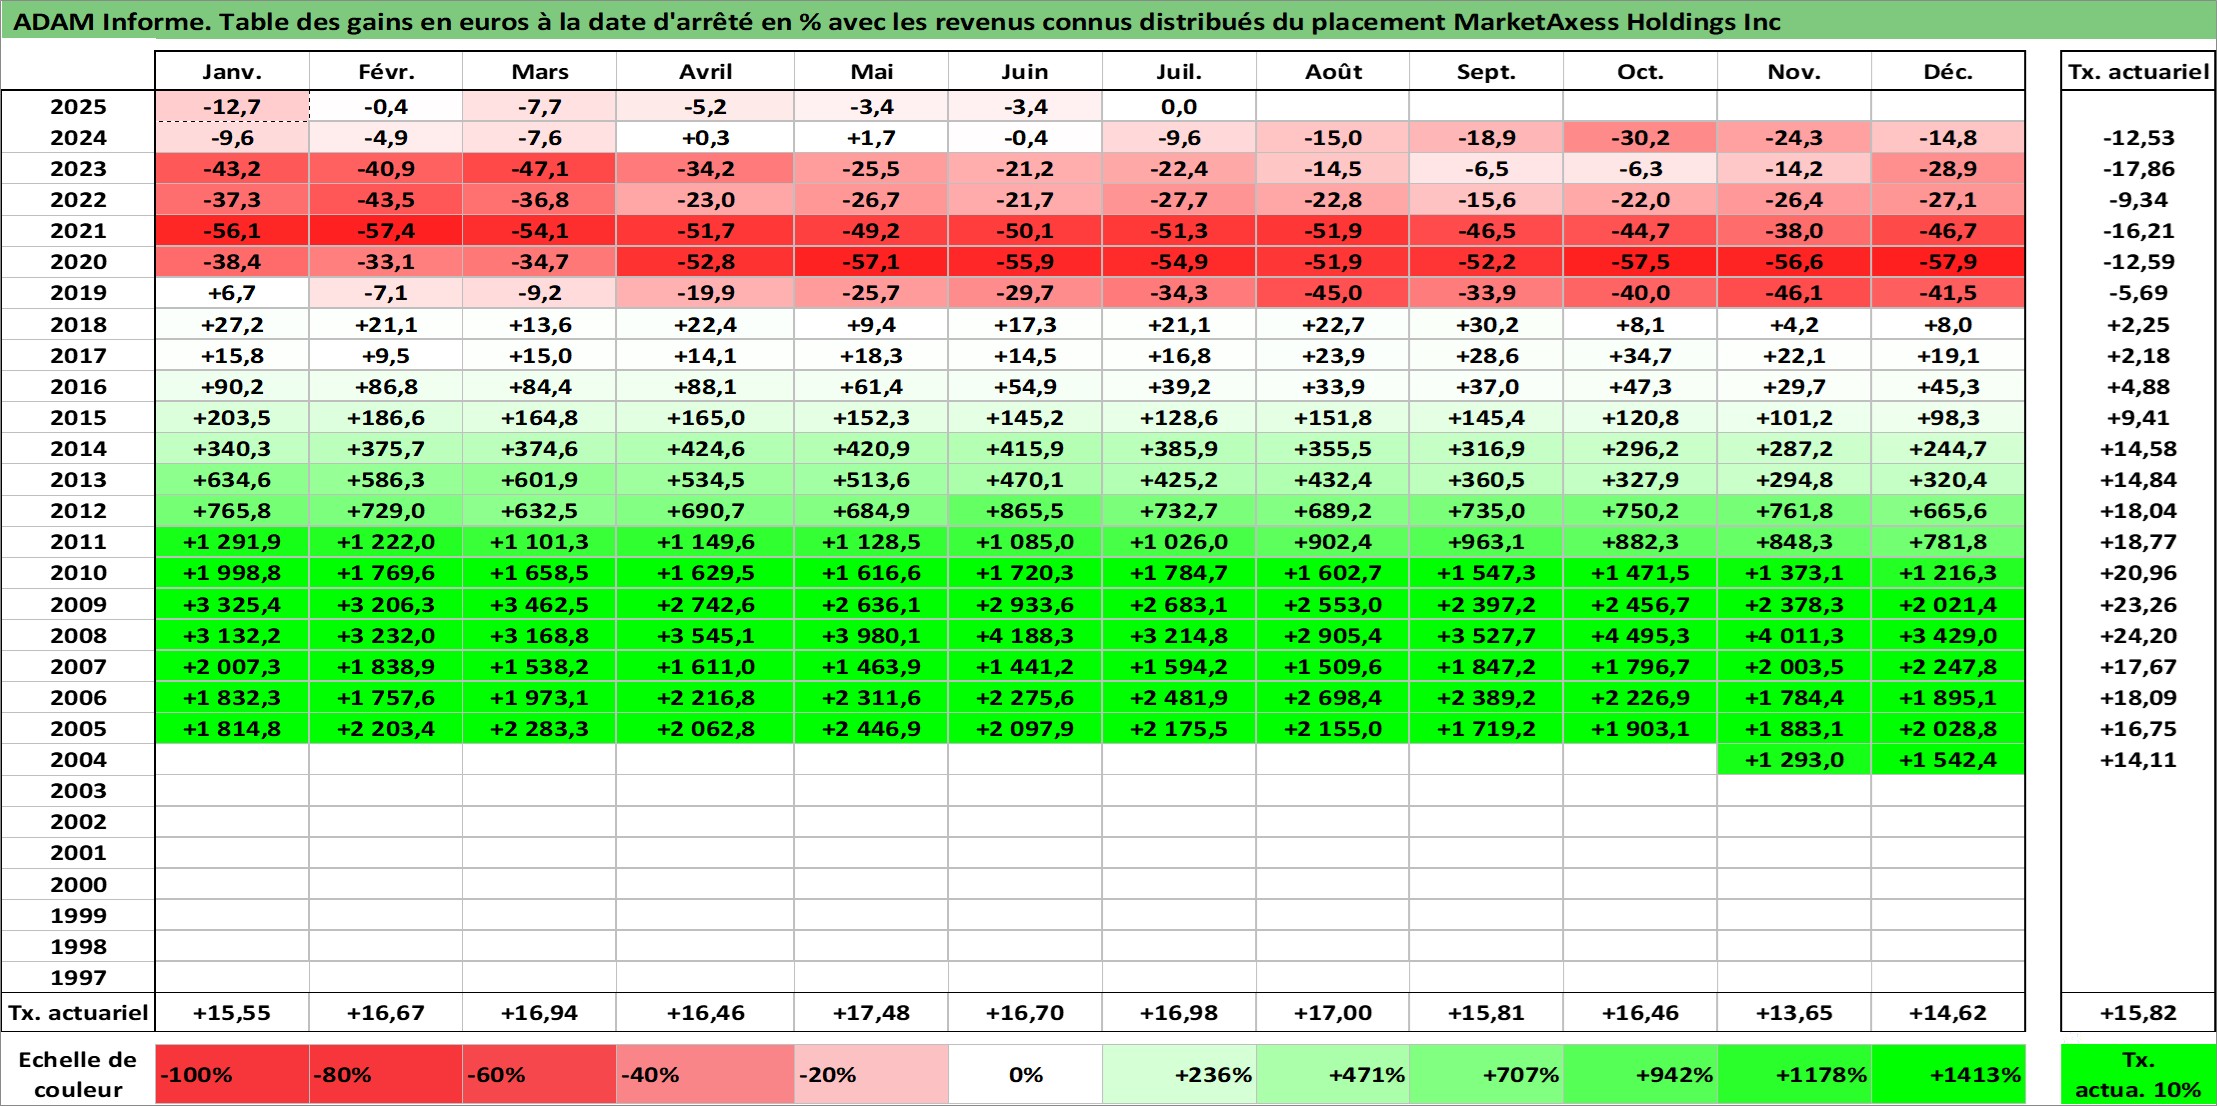Click the Tx. actuariel column header
Viewport: 2217px width, 1106px height.
pos(2138,71)
